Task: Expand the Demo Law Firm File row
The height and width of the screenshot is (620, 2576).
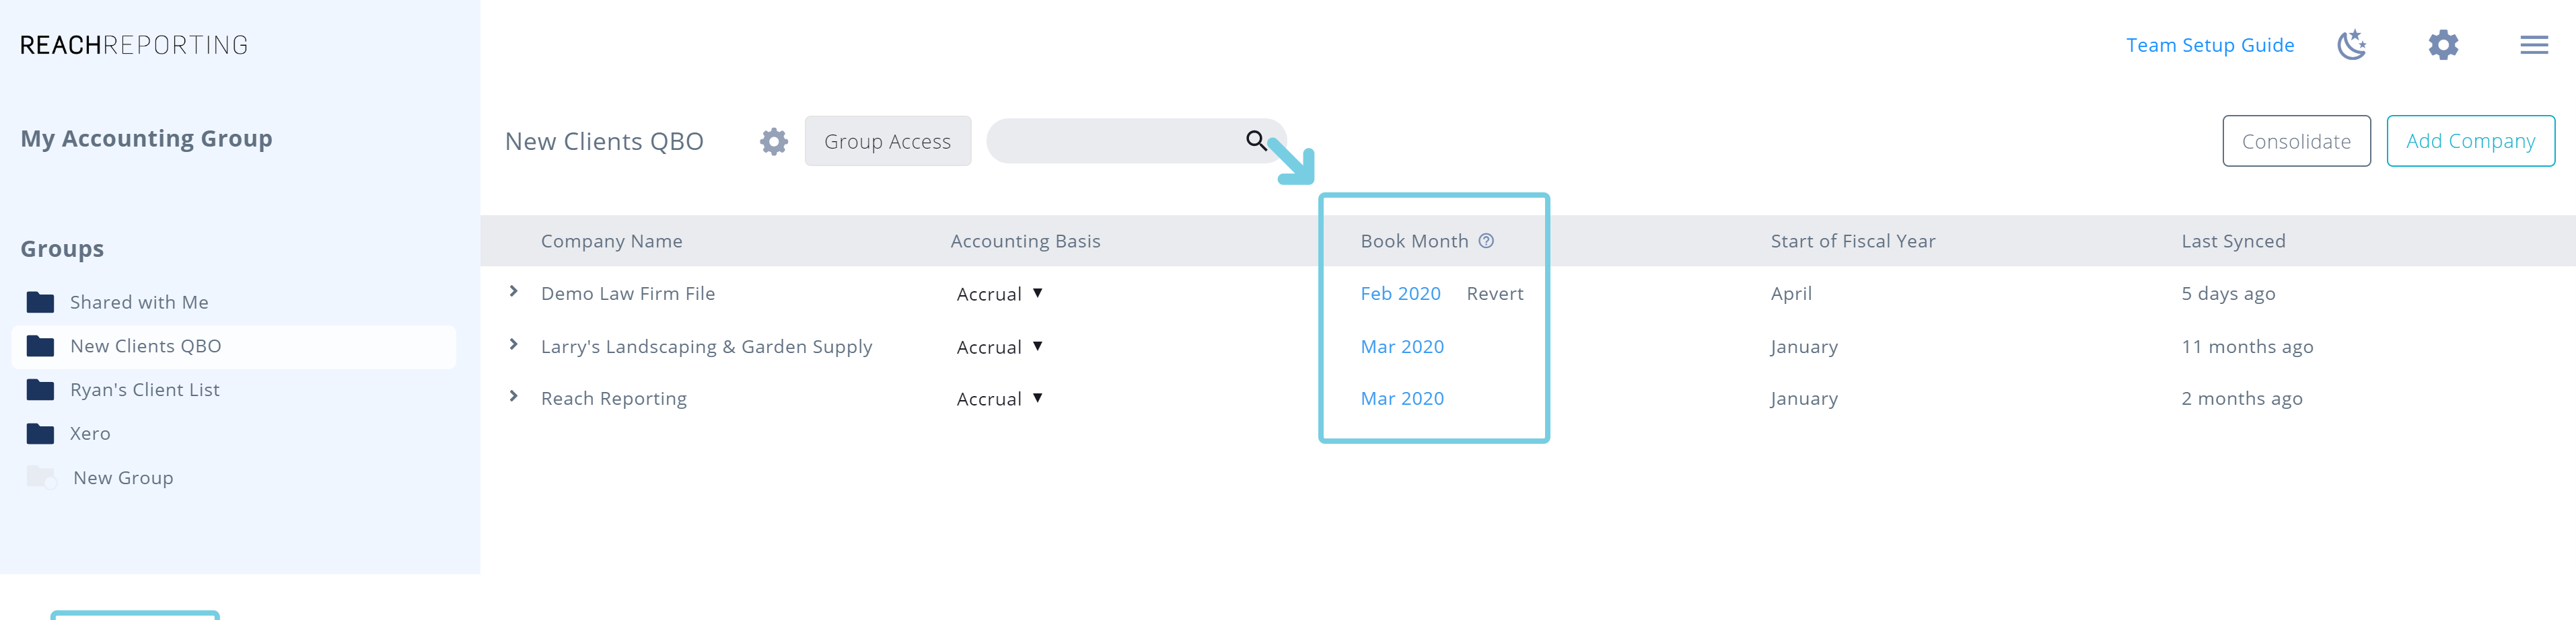Action: [513, 291]
